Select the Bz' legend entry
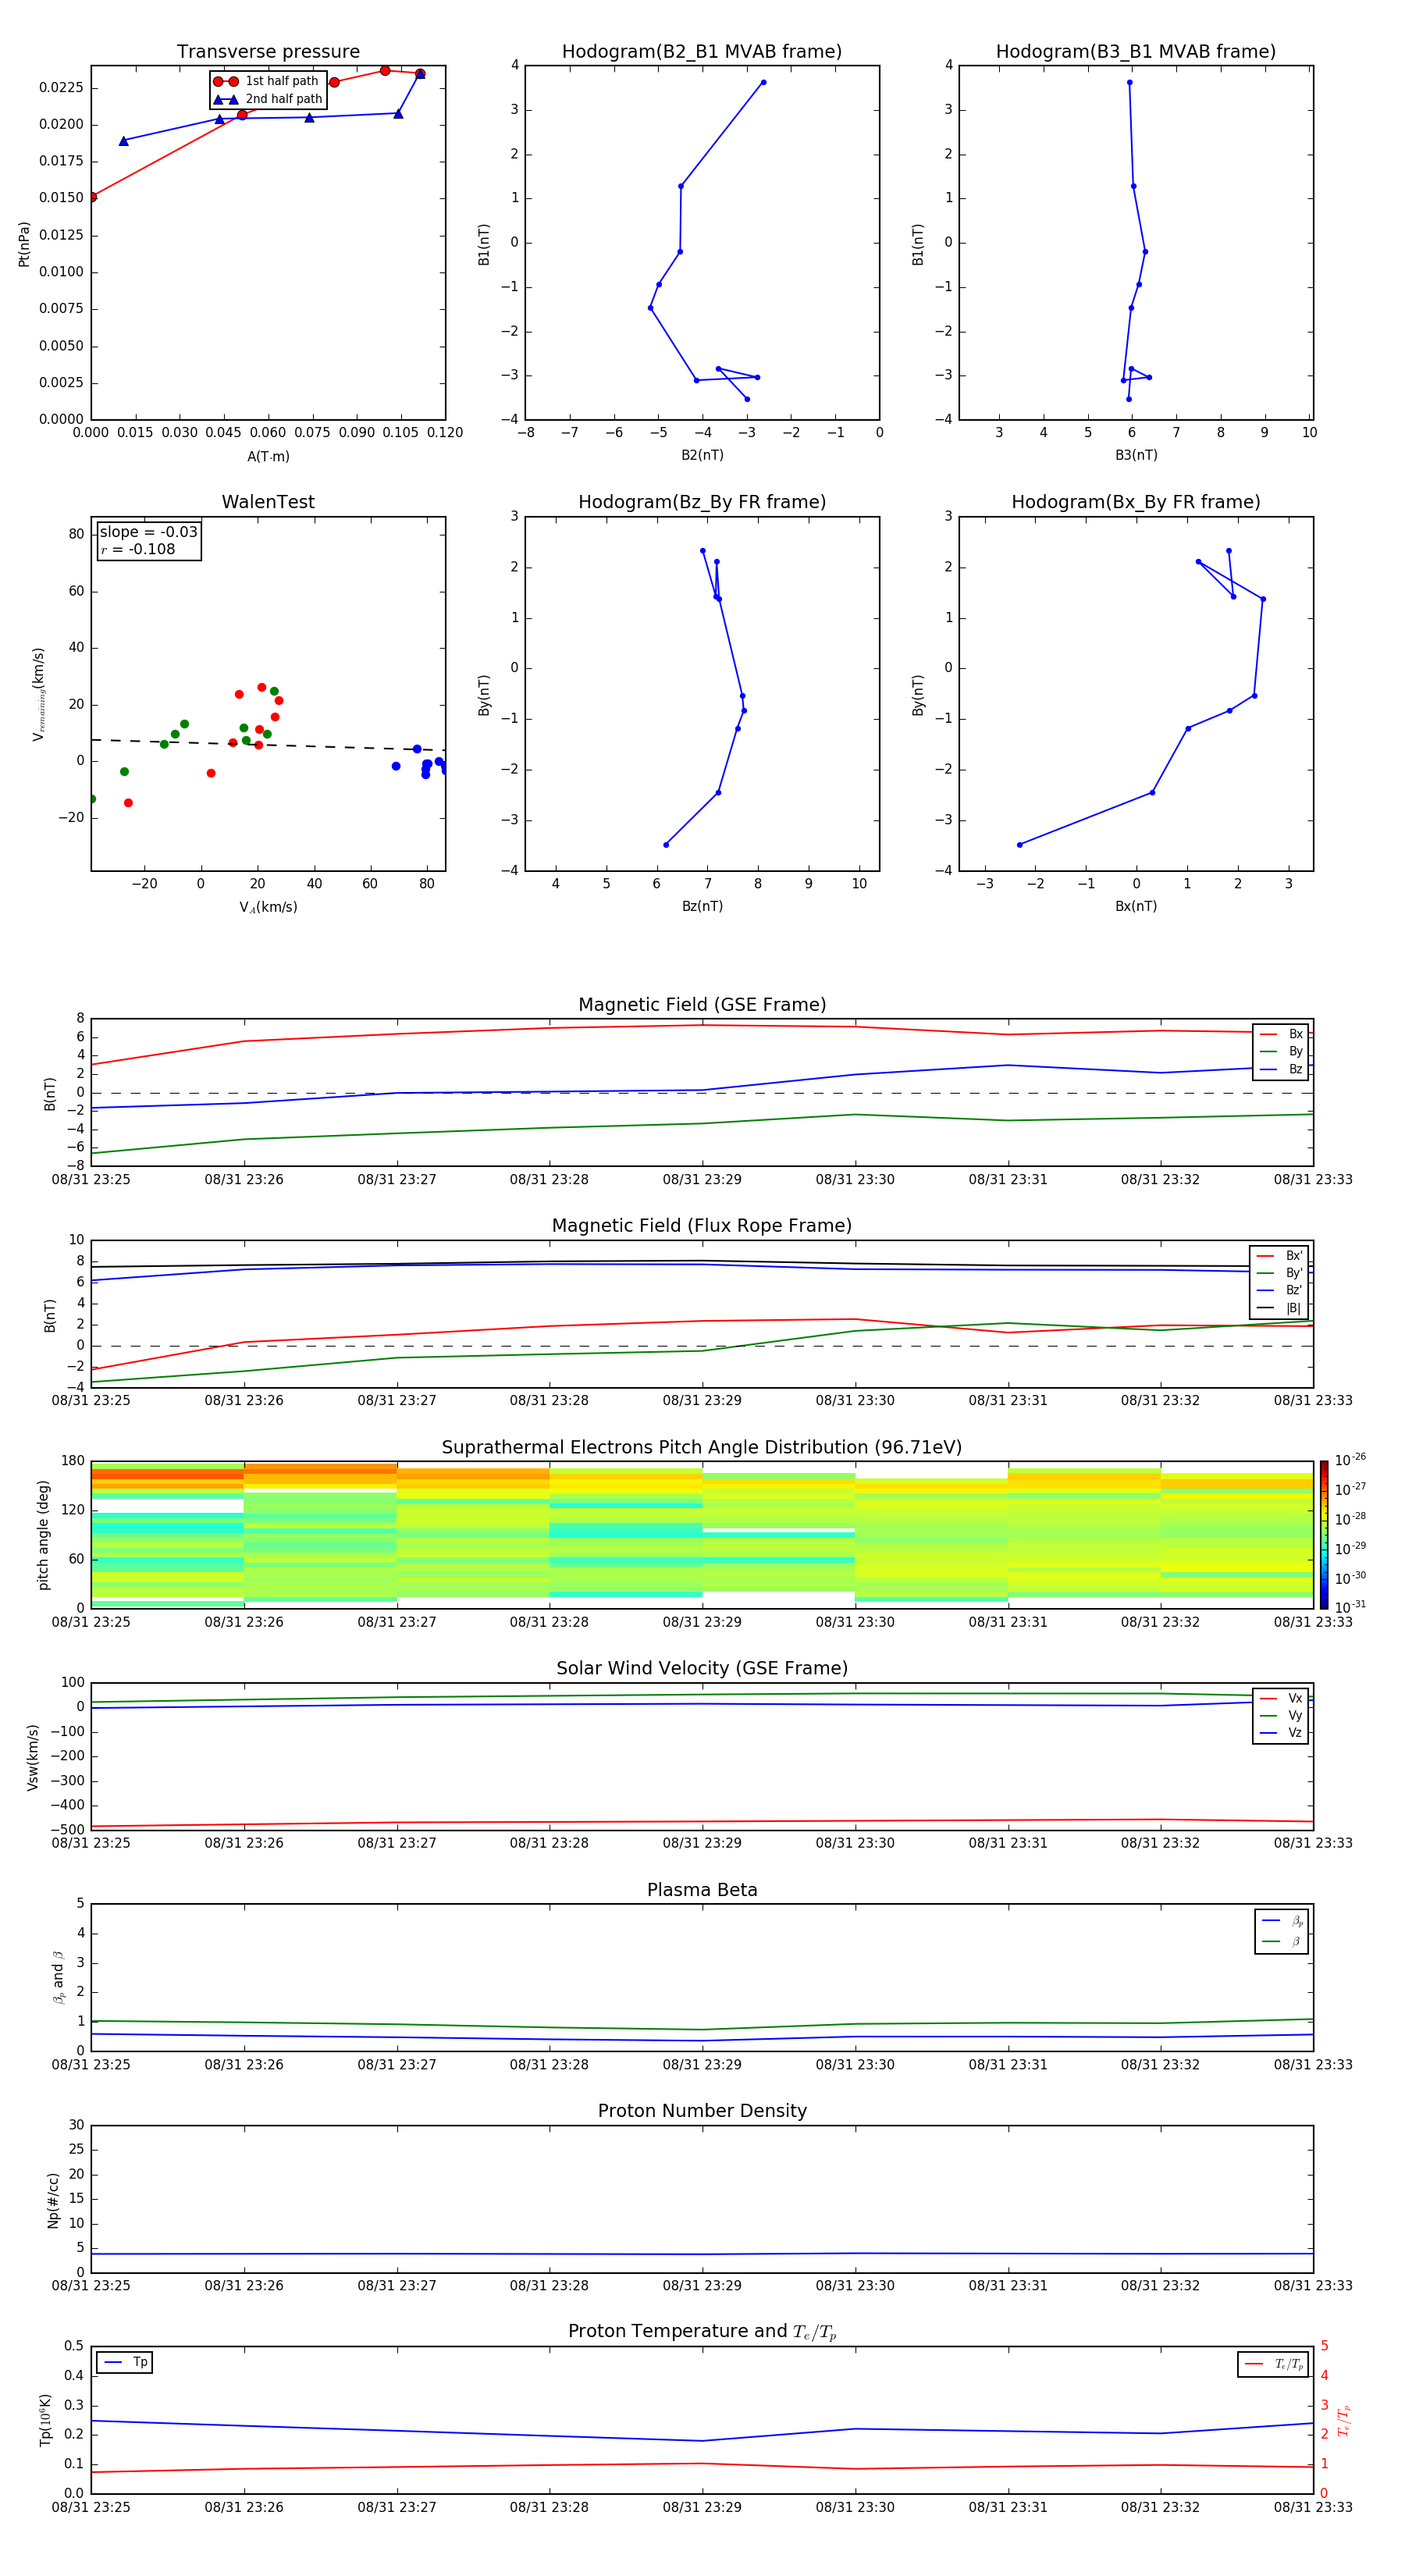1405x2576 pixels. pos(1280,1291)
